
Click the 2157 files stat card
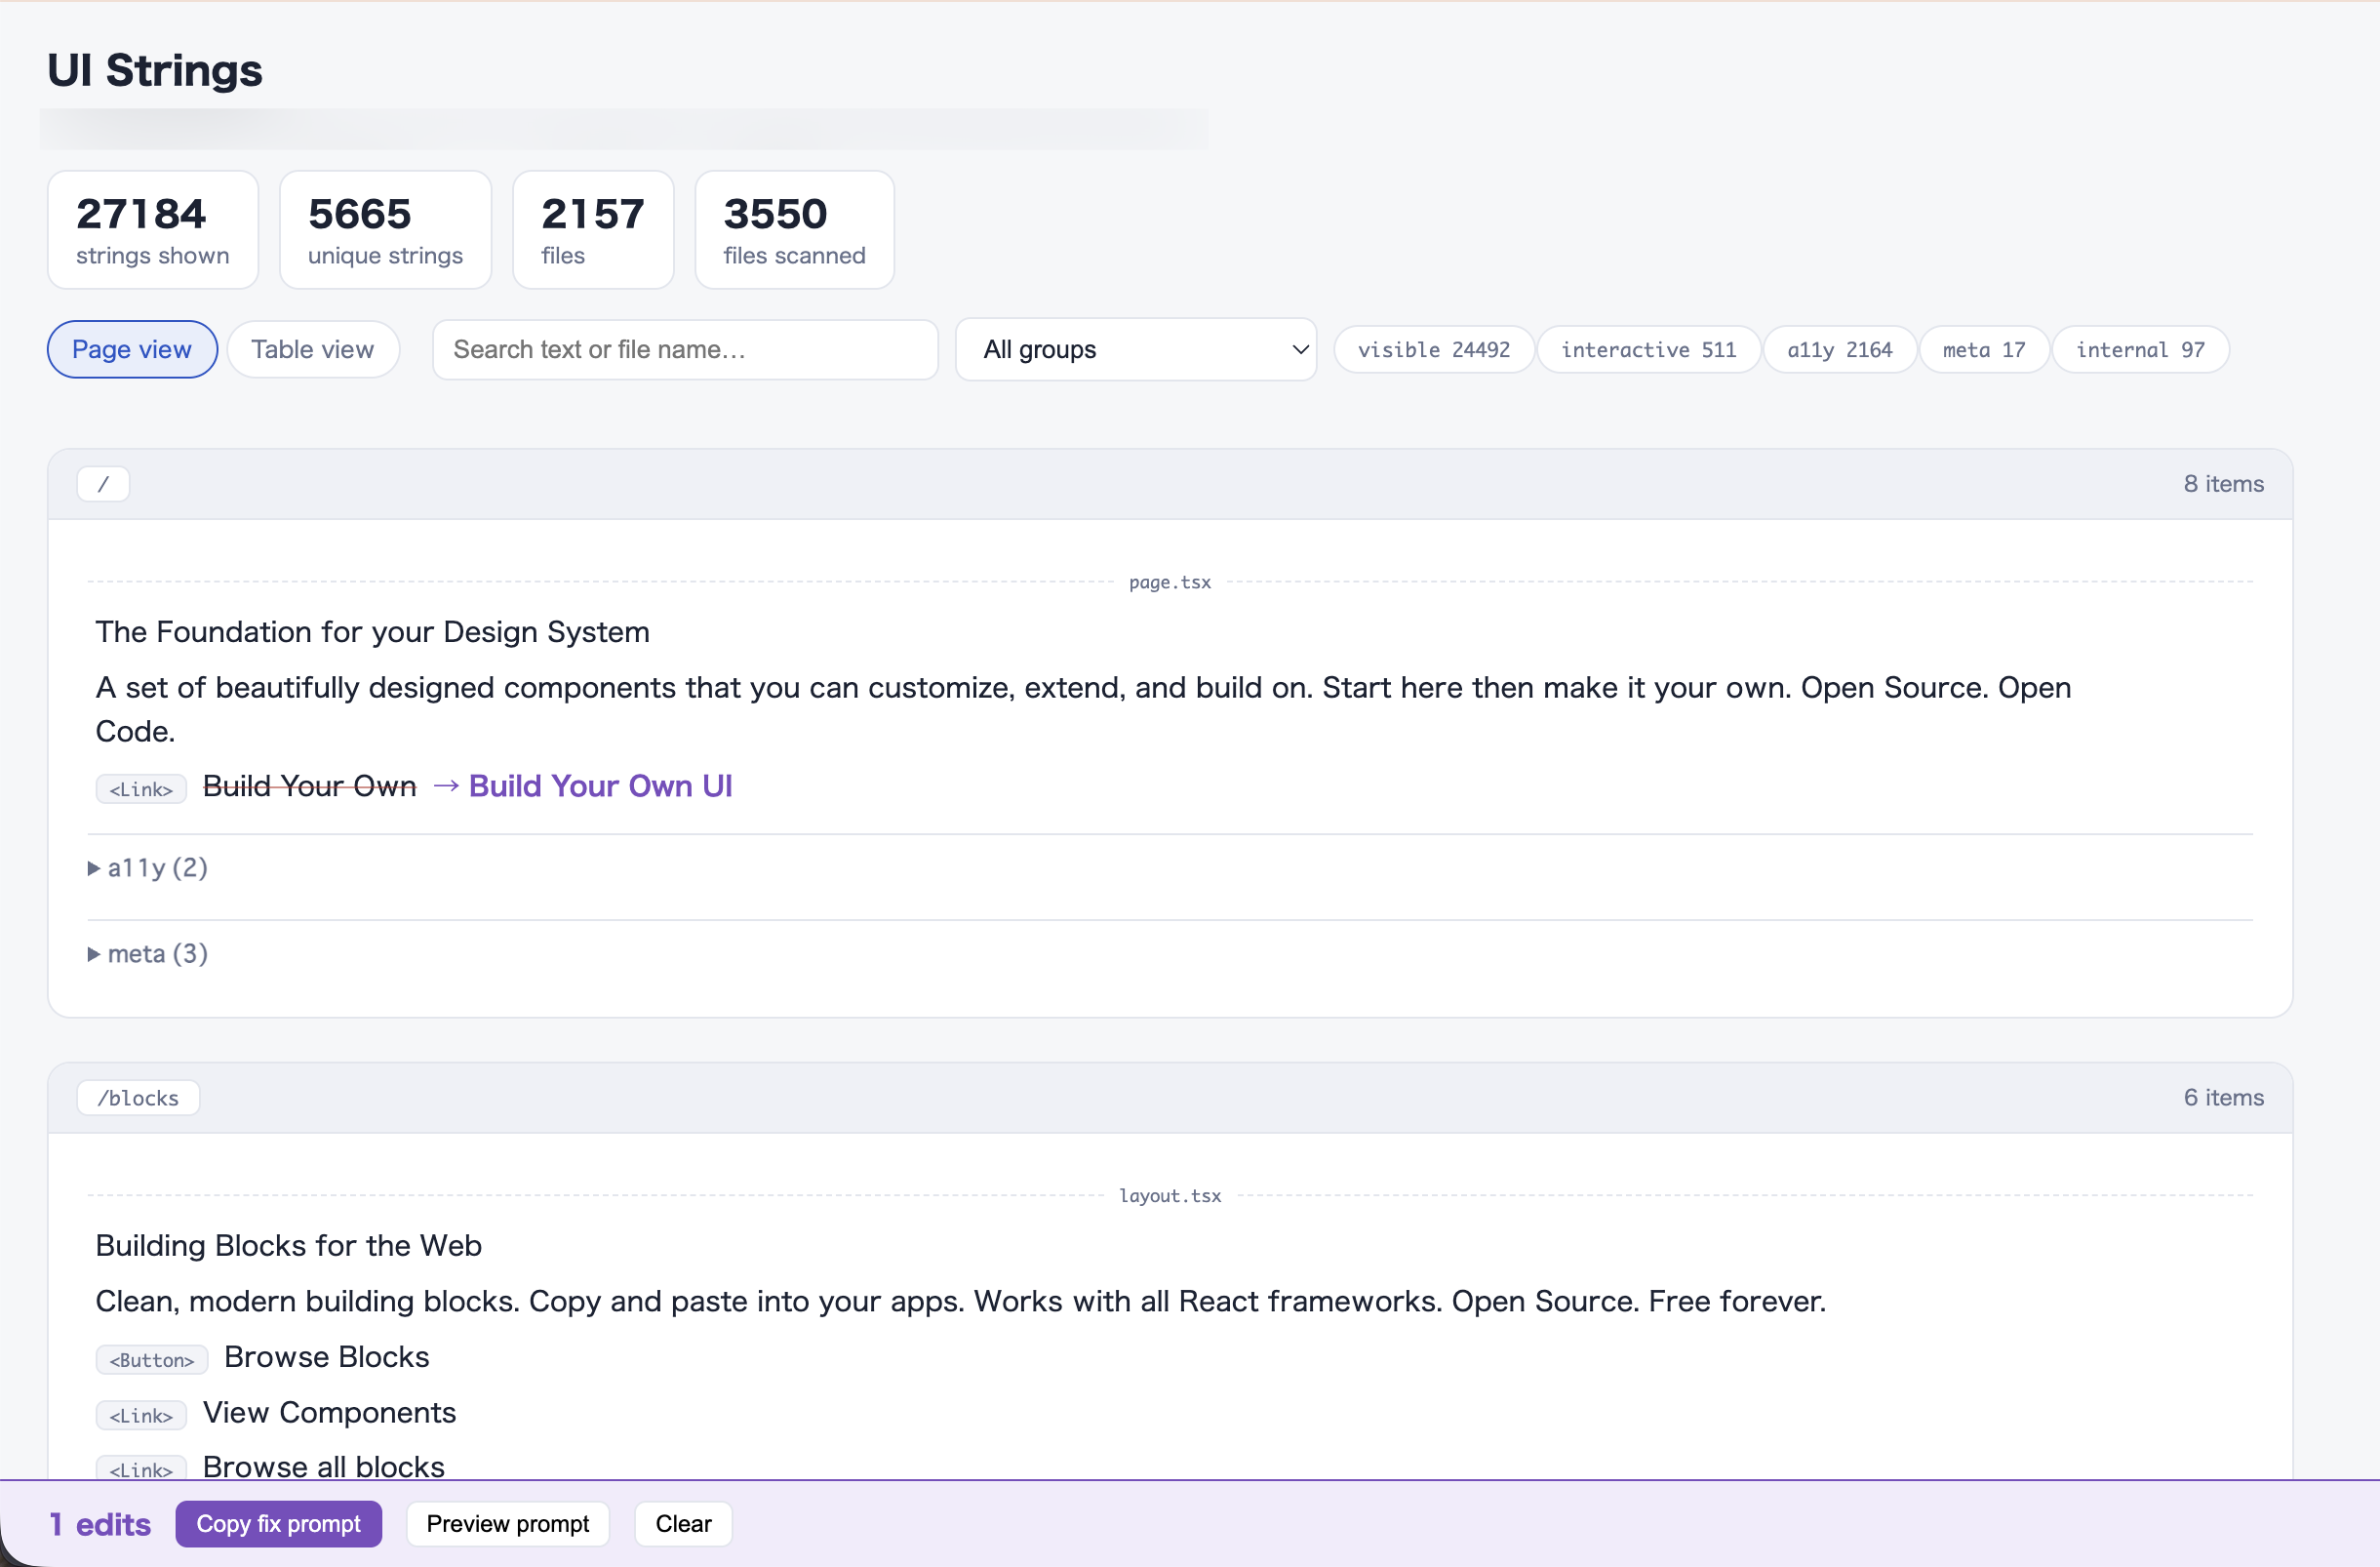[594, 230]
